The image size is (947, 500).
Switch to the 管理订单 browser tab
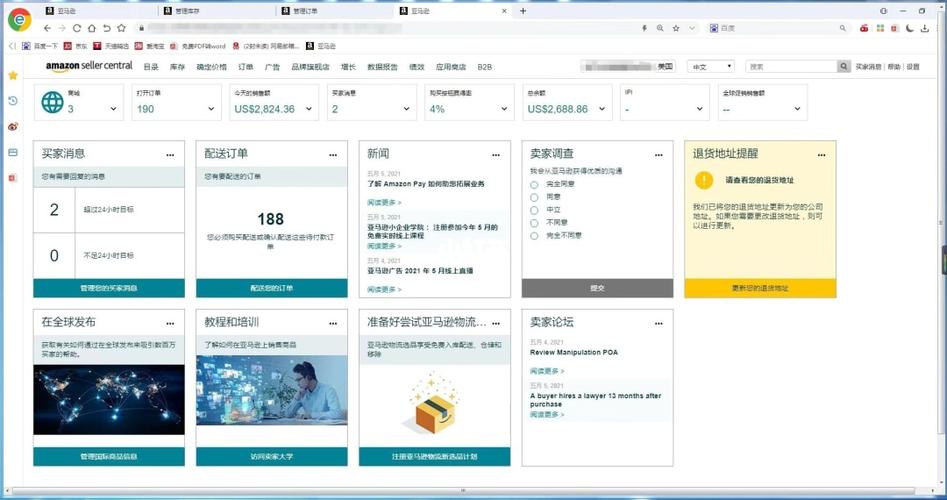click(x=335, y=11)
